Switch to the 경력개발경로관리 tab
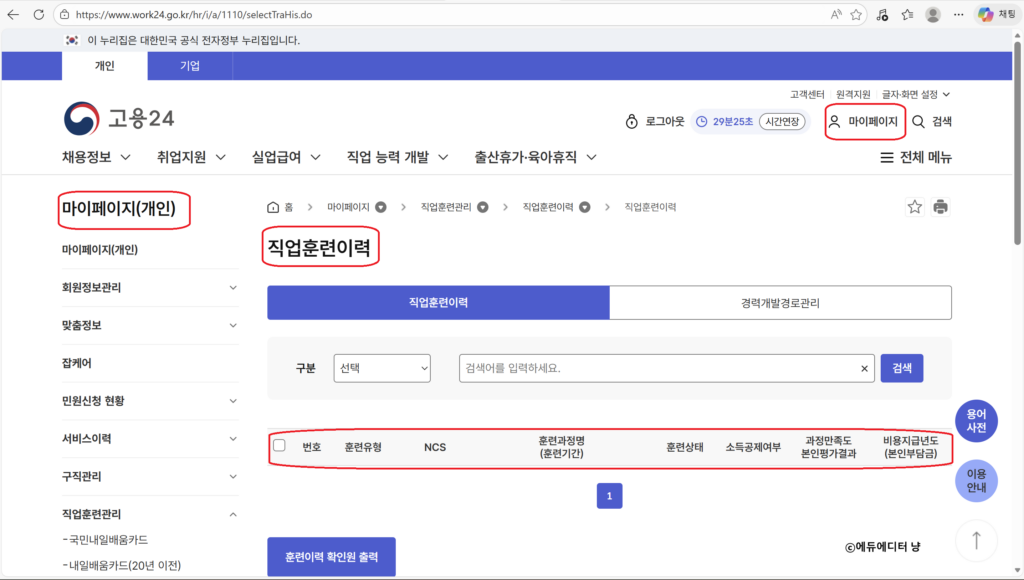Viewport: 1024px width, 580px height. [781, 302]
